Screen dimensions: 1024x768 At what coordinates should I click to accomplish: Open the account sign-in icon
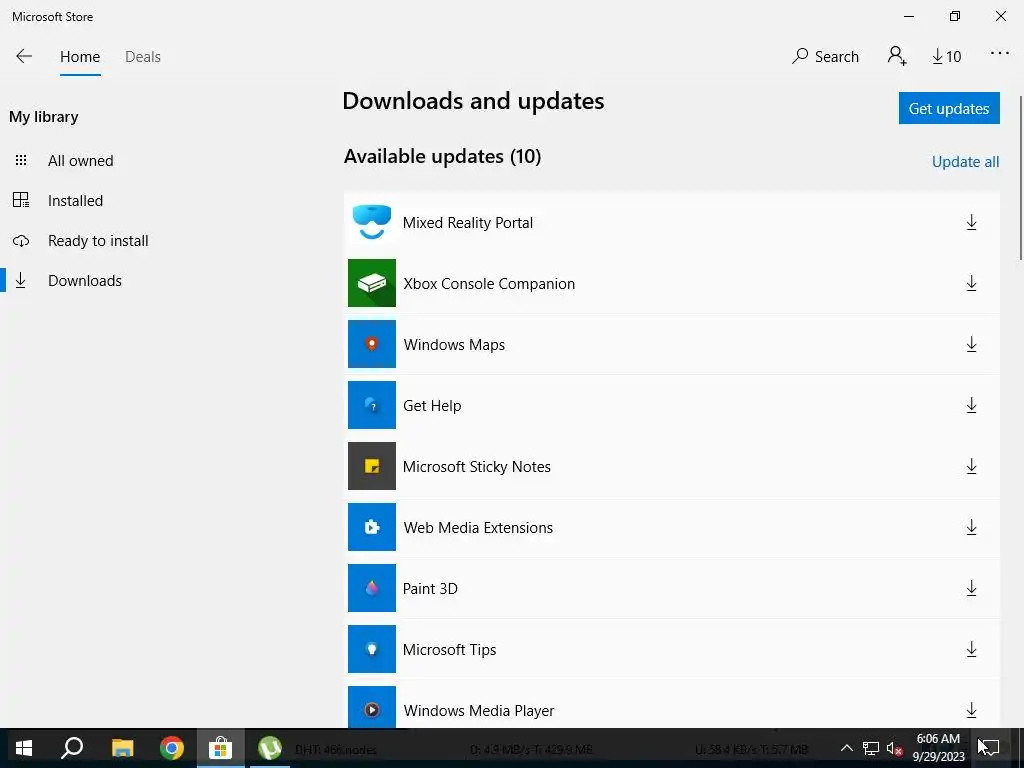coord(897,56)
